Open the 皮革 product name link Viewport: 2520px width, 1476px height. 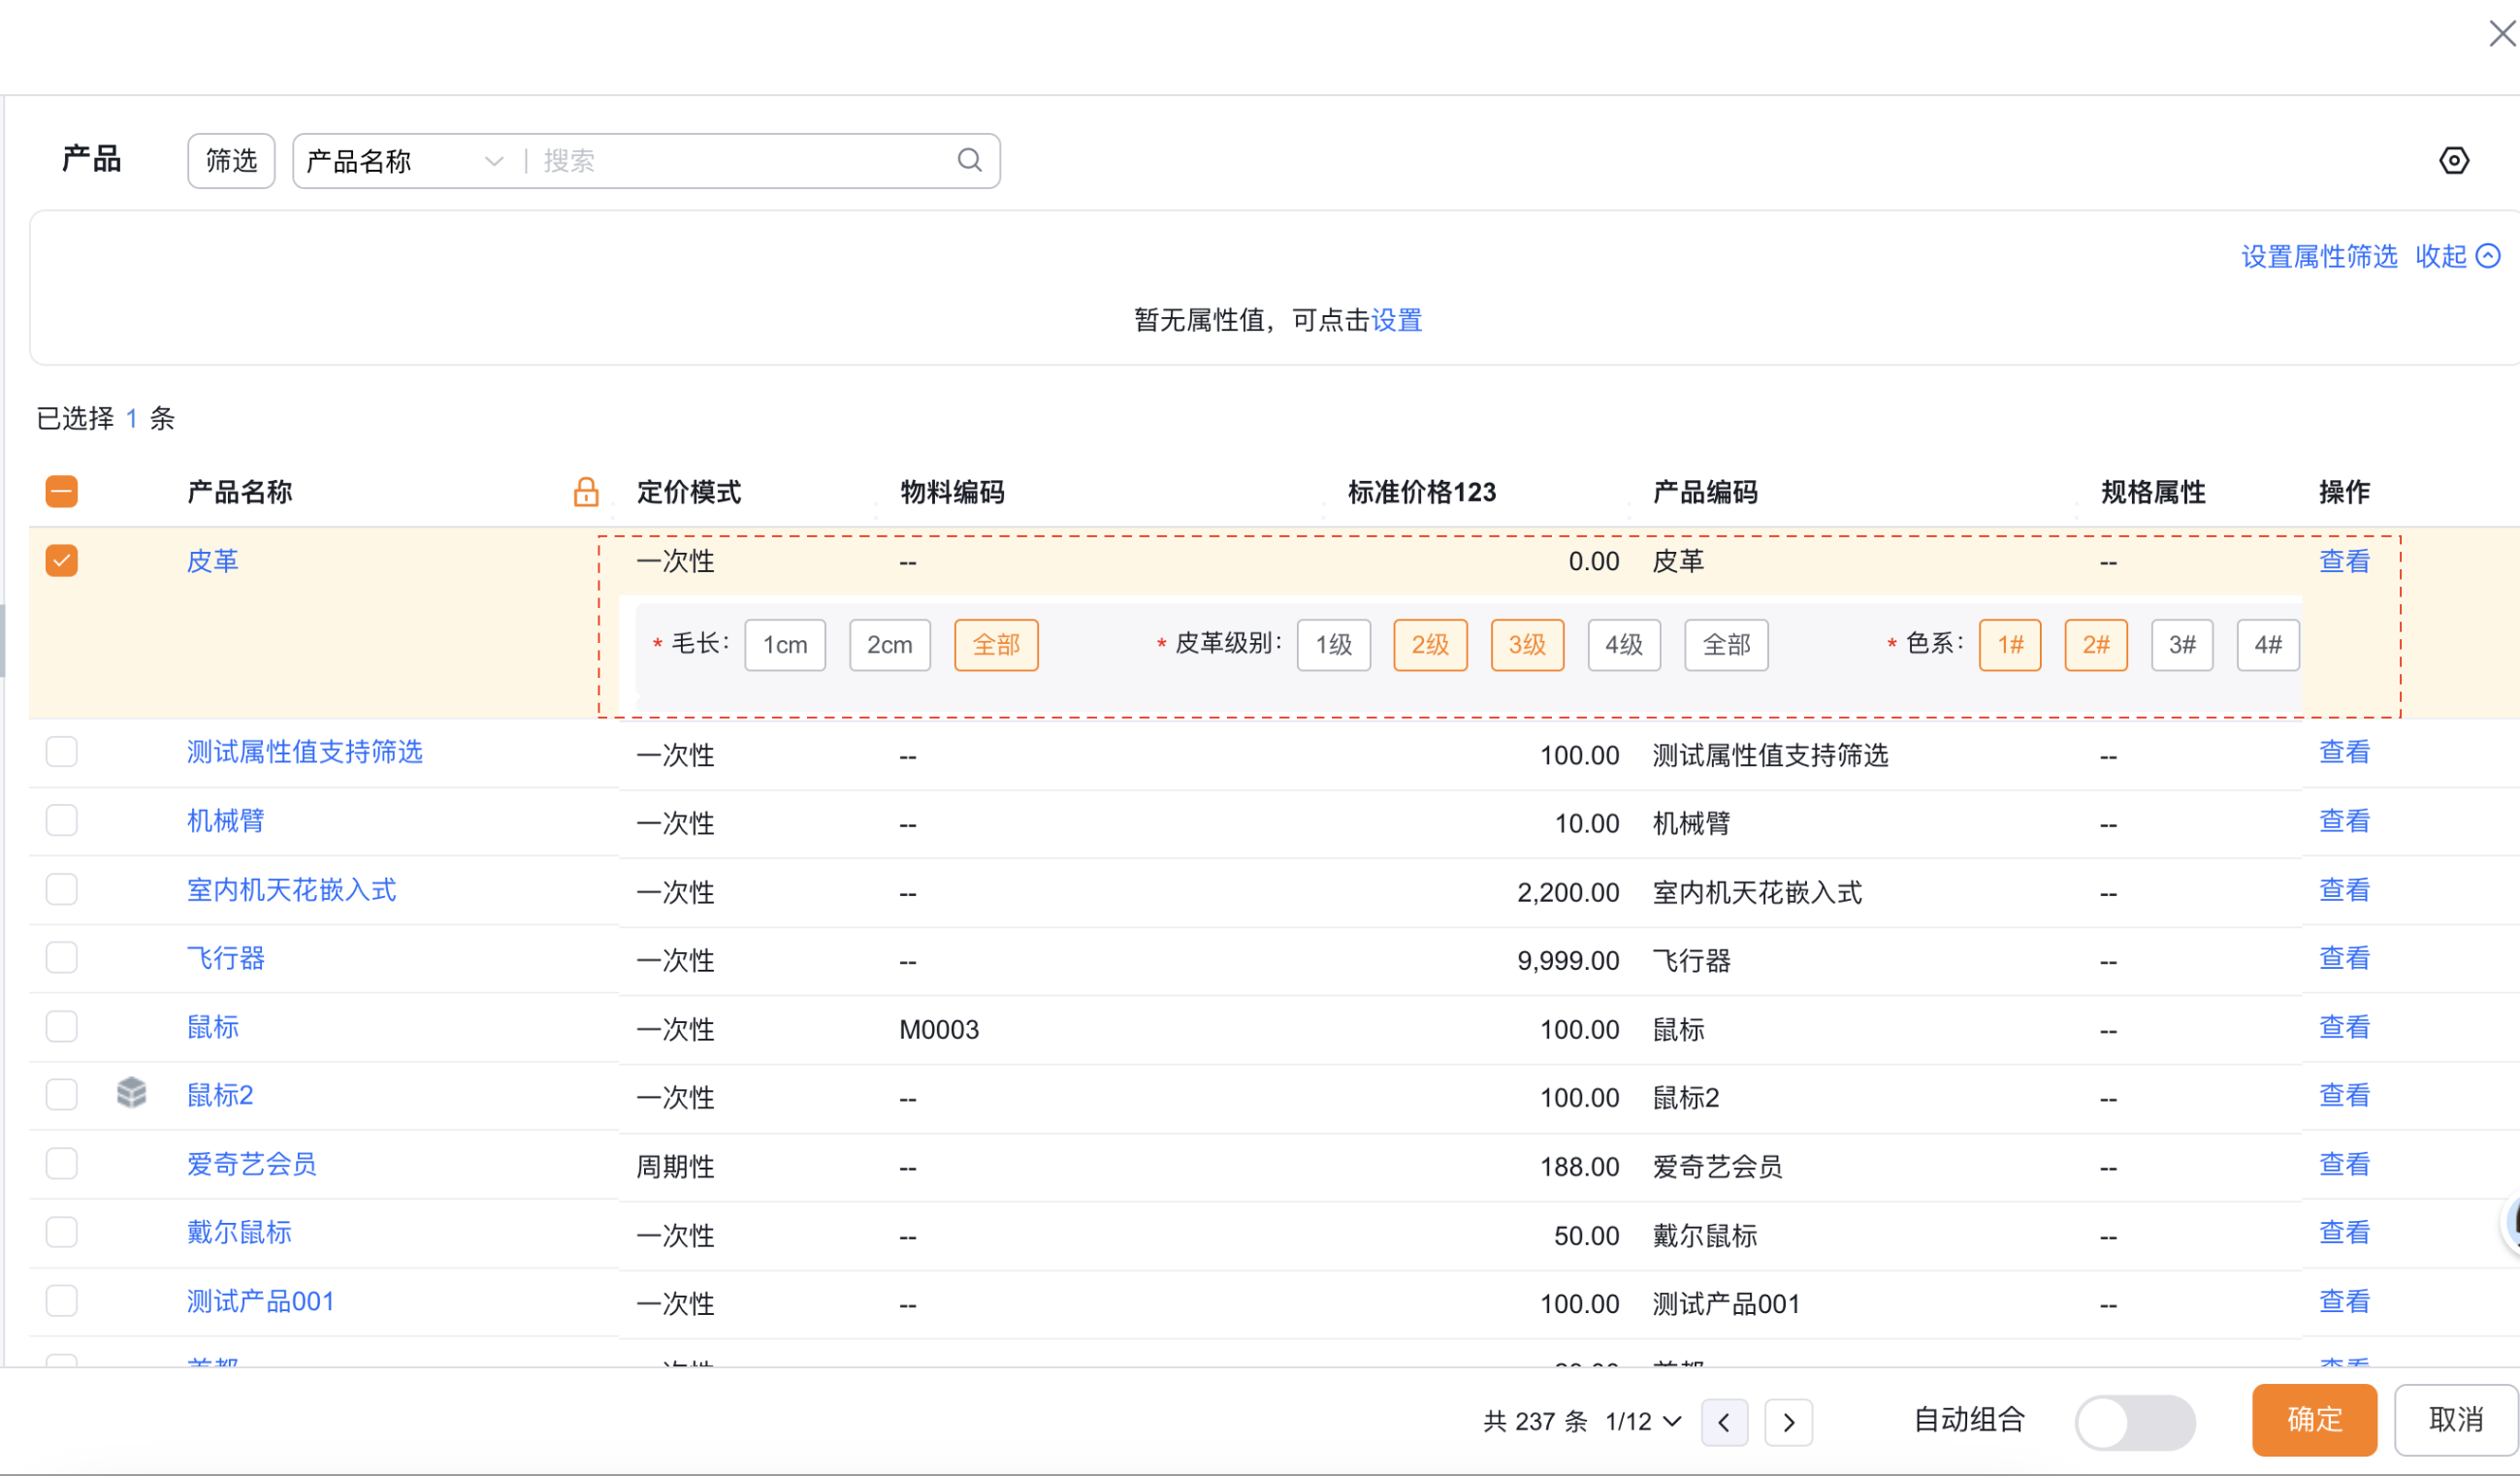click(213, 561)
